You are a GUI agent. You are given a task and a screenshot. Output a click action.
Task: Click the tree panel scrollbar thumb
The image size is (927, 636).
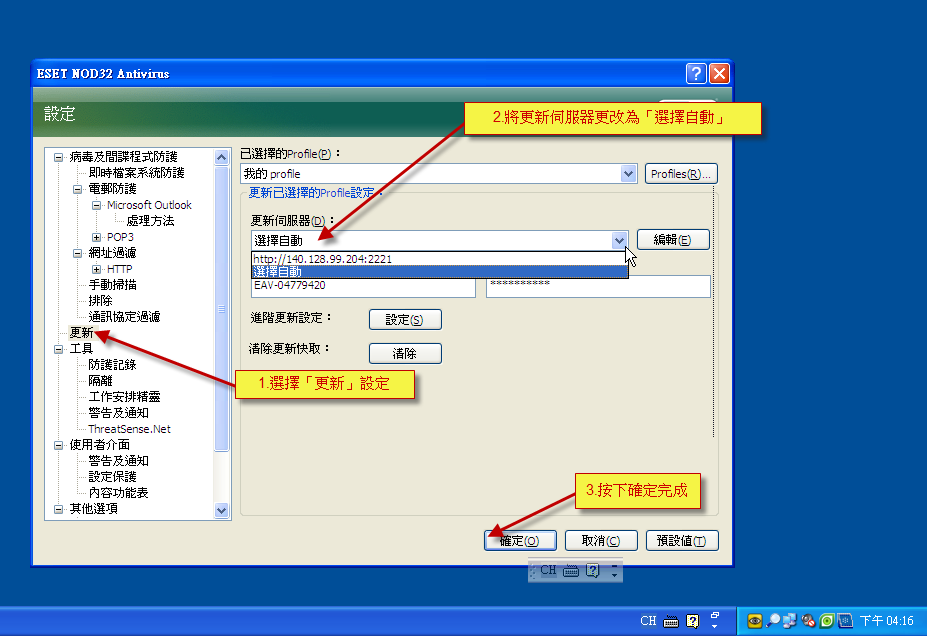(x=222, y=309)
